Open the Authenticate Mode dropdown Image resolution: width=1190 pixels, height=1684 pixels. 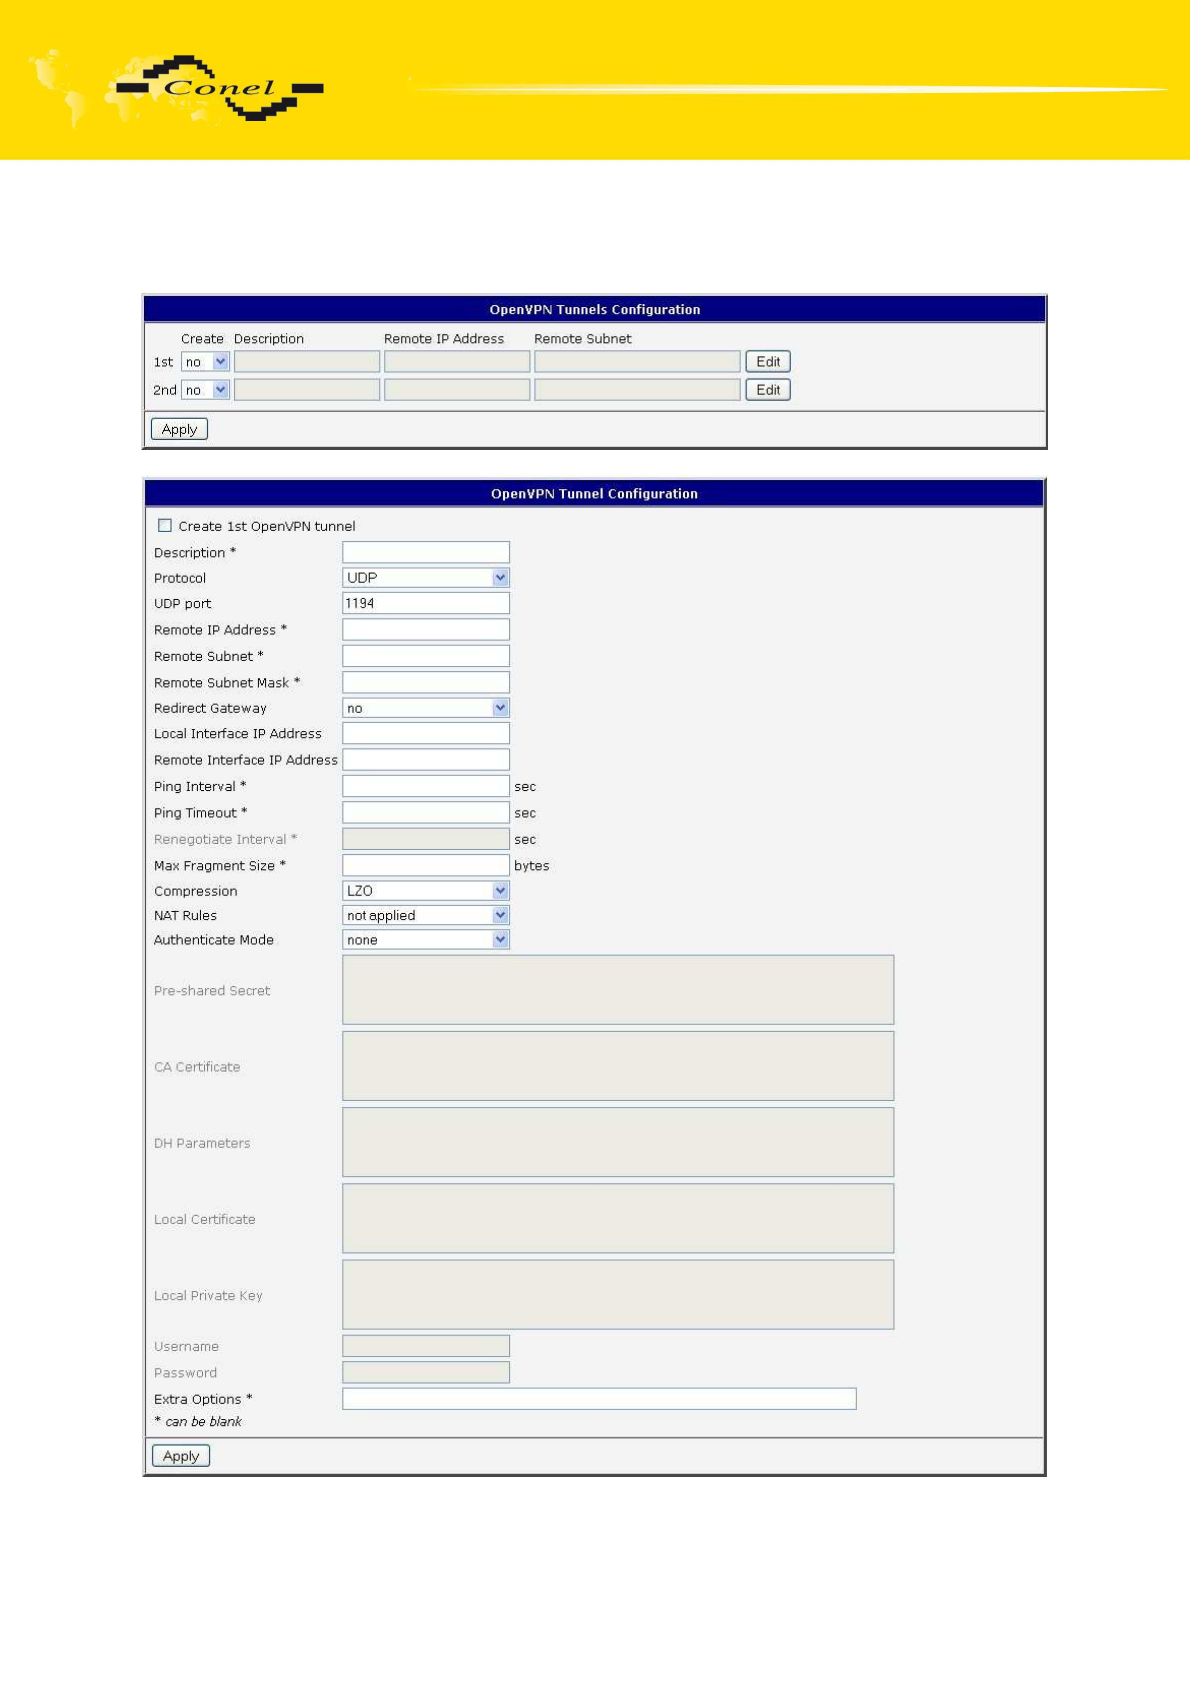coord(426,940)
